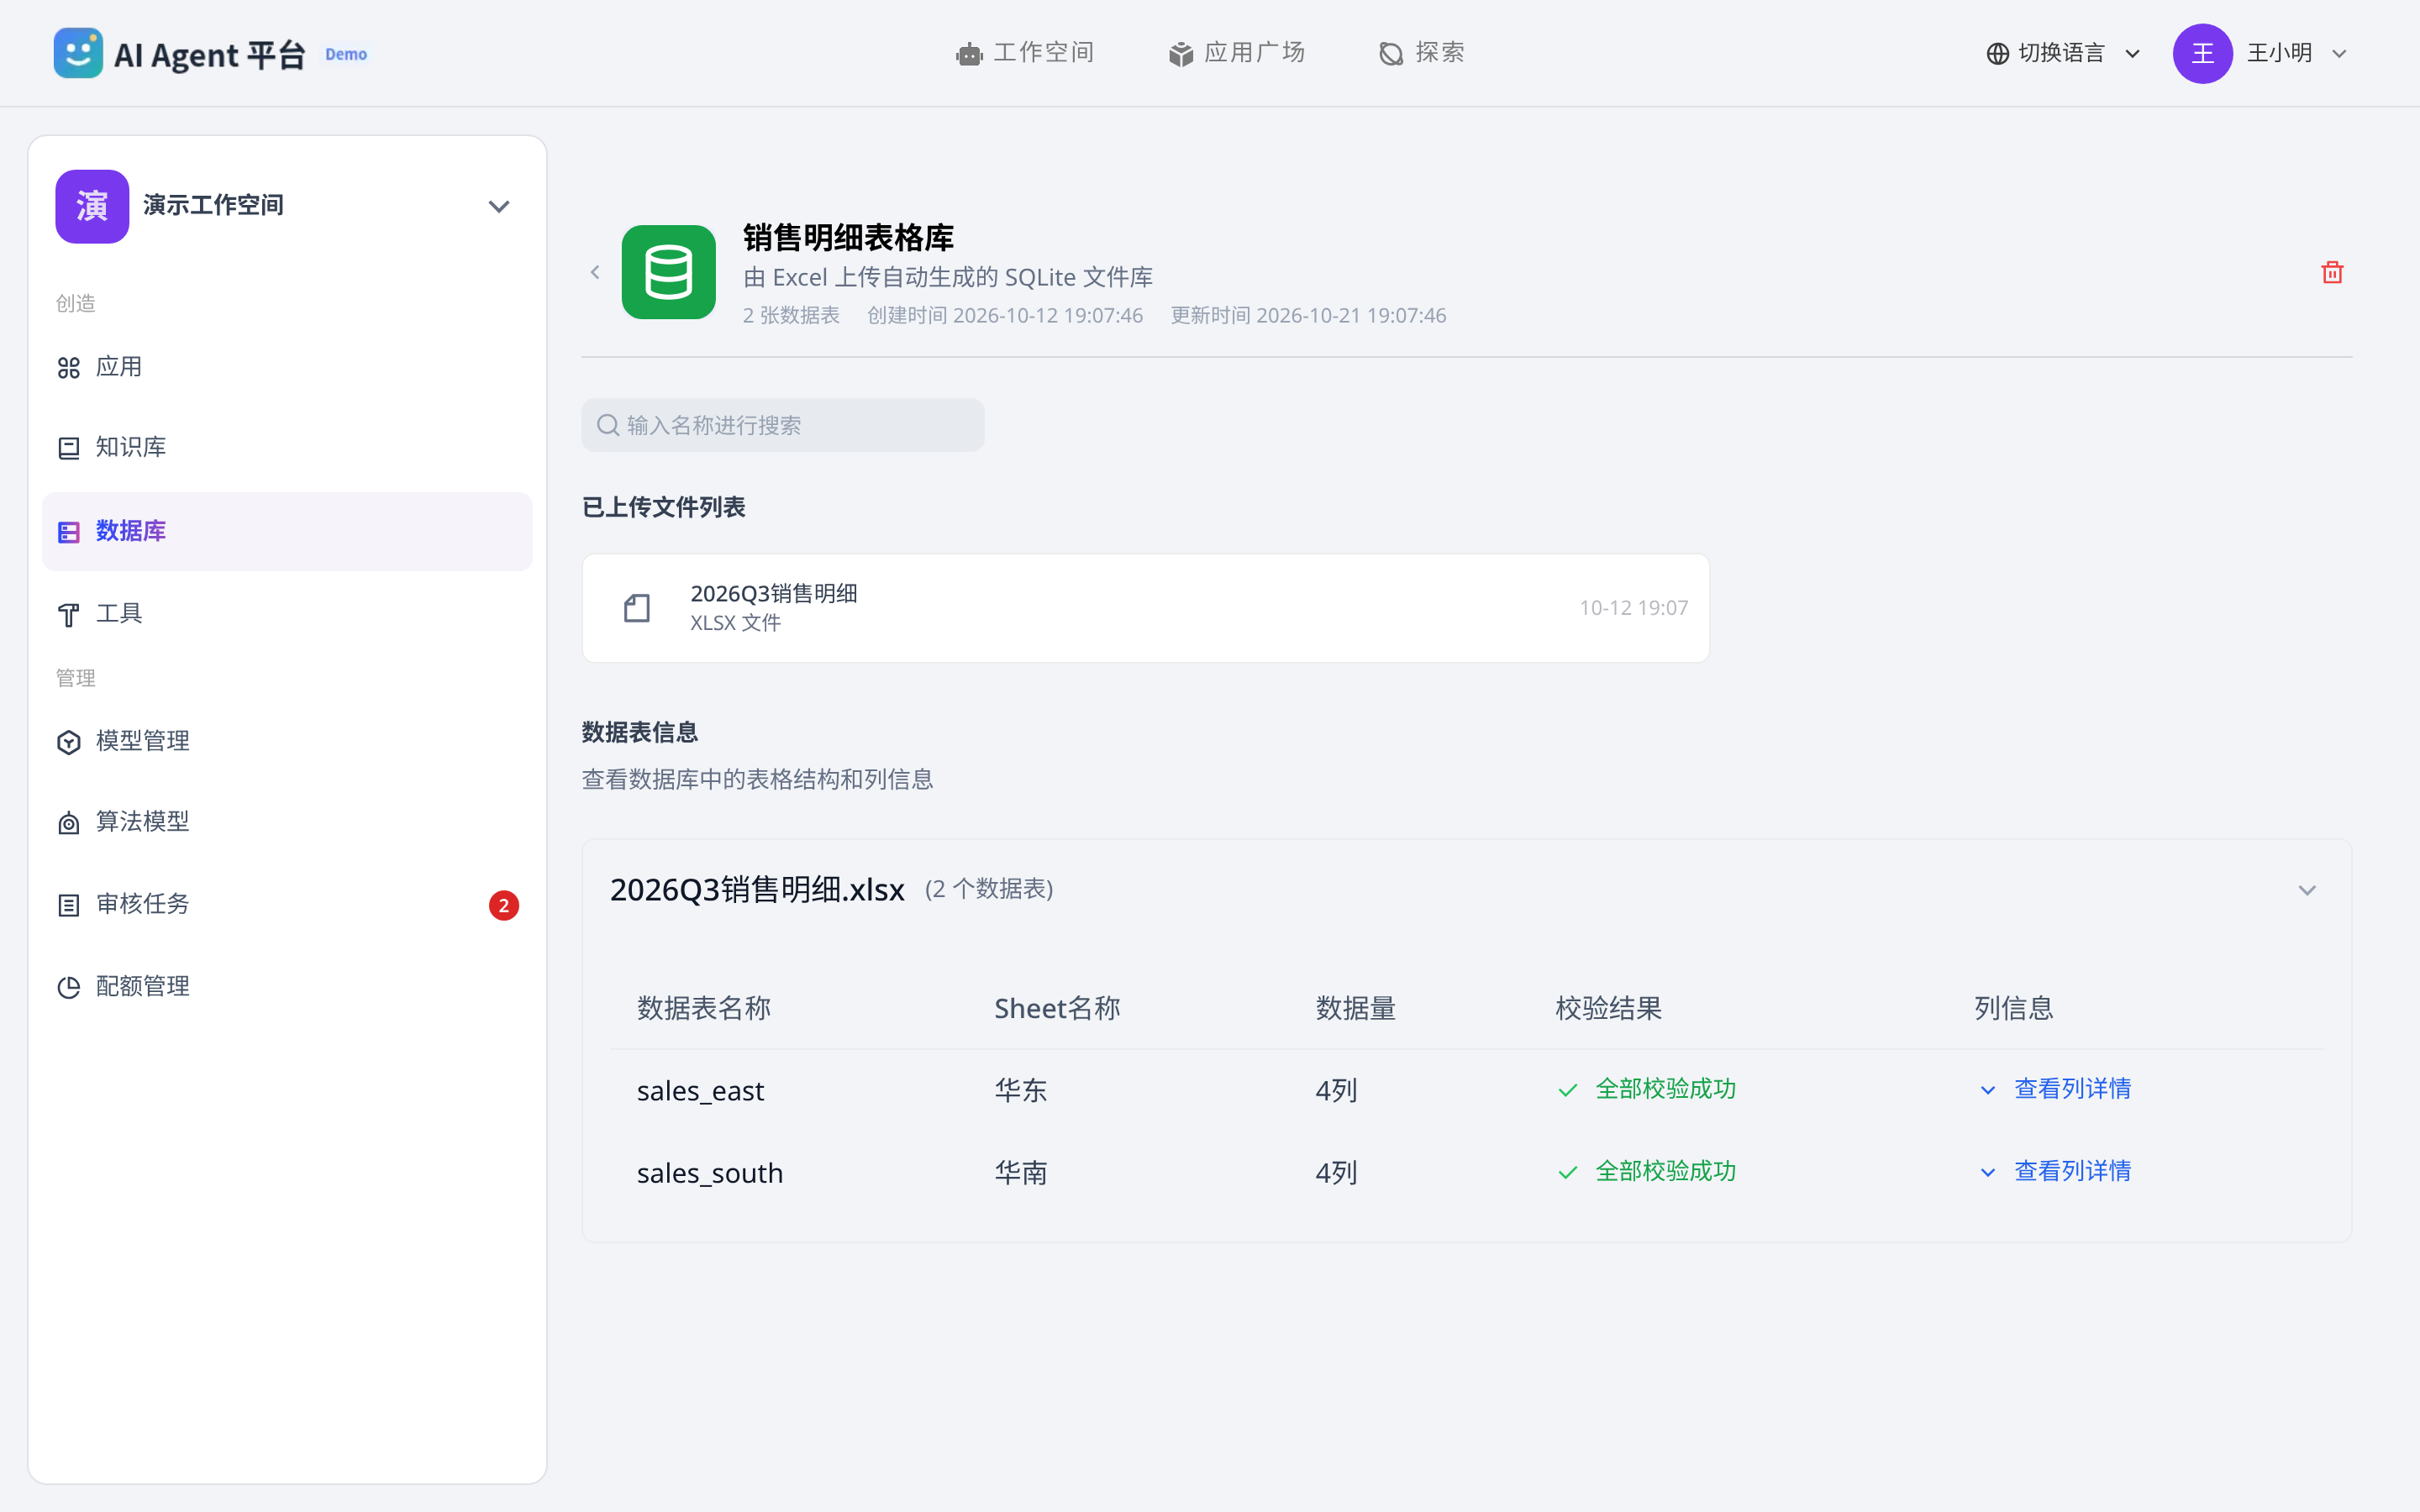Viewport: 2420px width, 1512px height.
Task: Open 配额管理 in the sidebar
Action: click(x=287, y=987)
